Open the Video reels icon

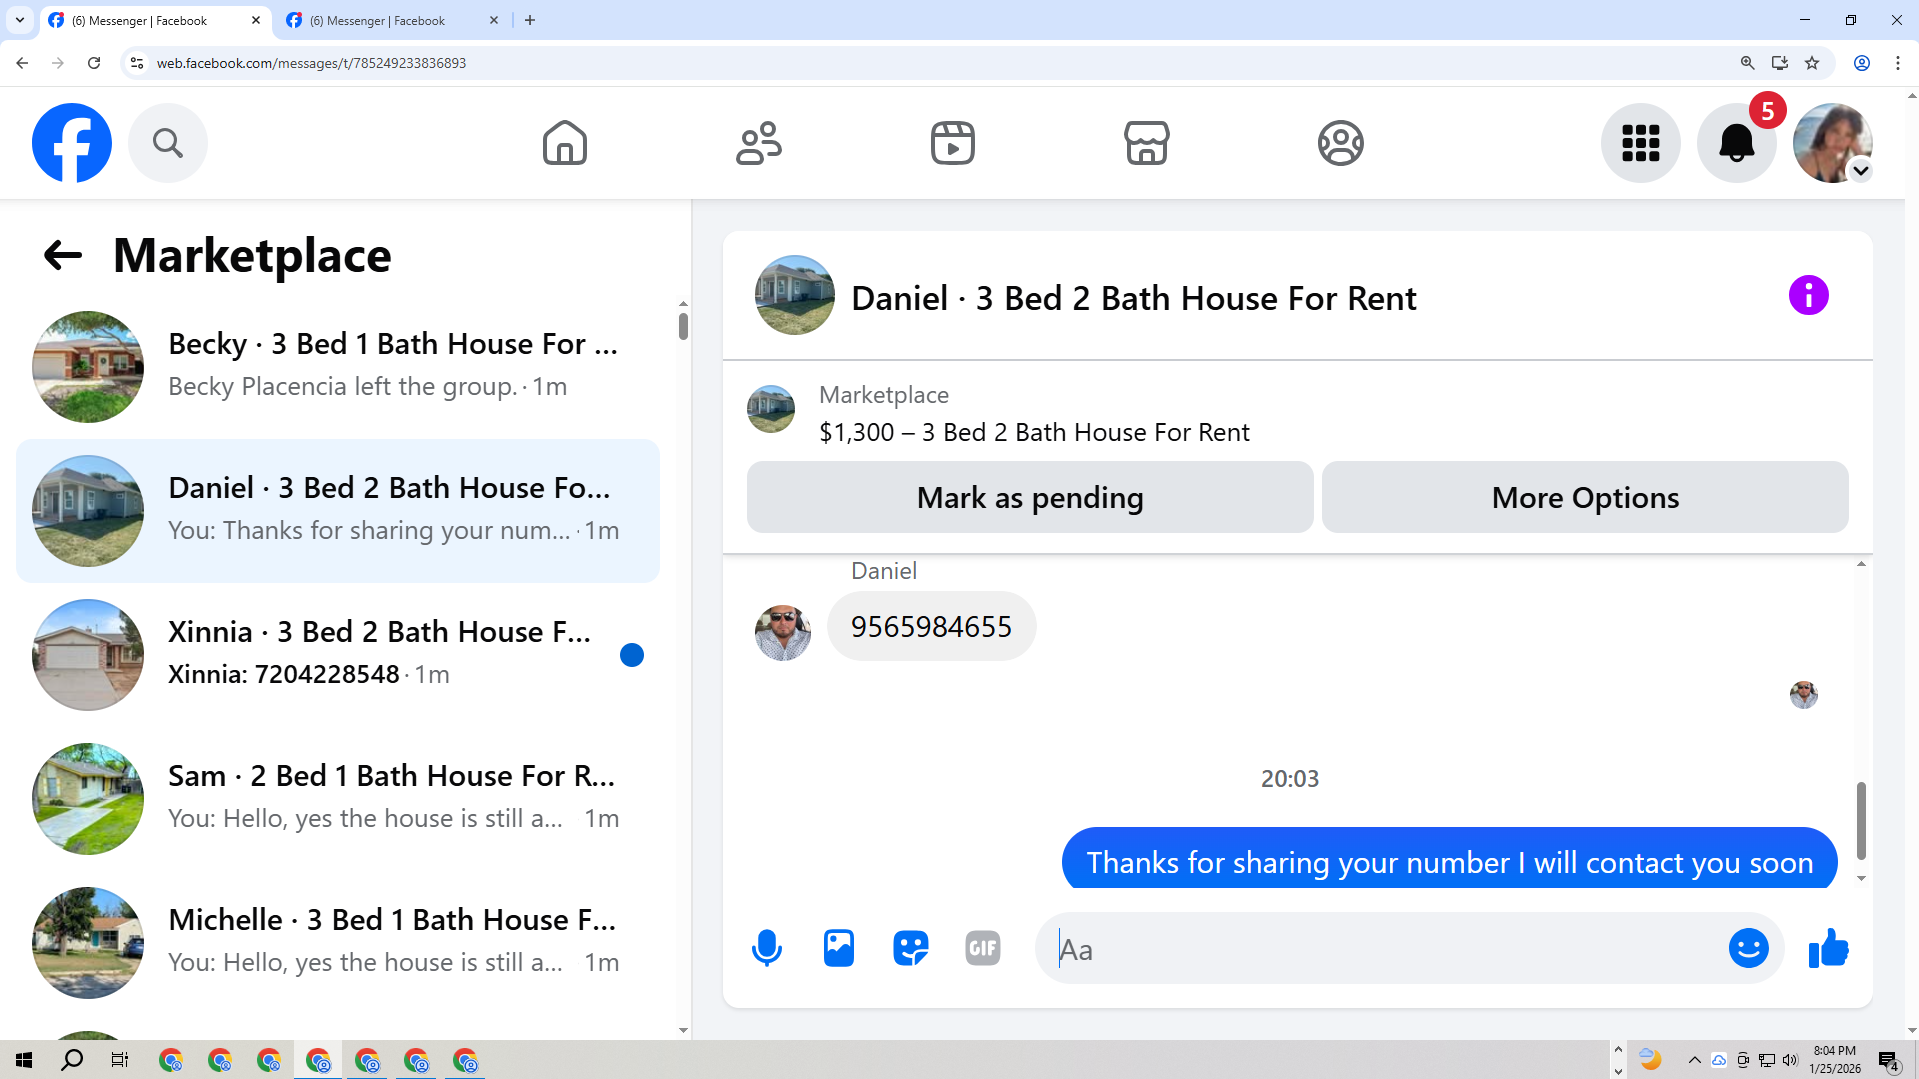(x=953, y=143)
